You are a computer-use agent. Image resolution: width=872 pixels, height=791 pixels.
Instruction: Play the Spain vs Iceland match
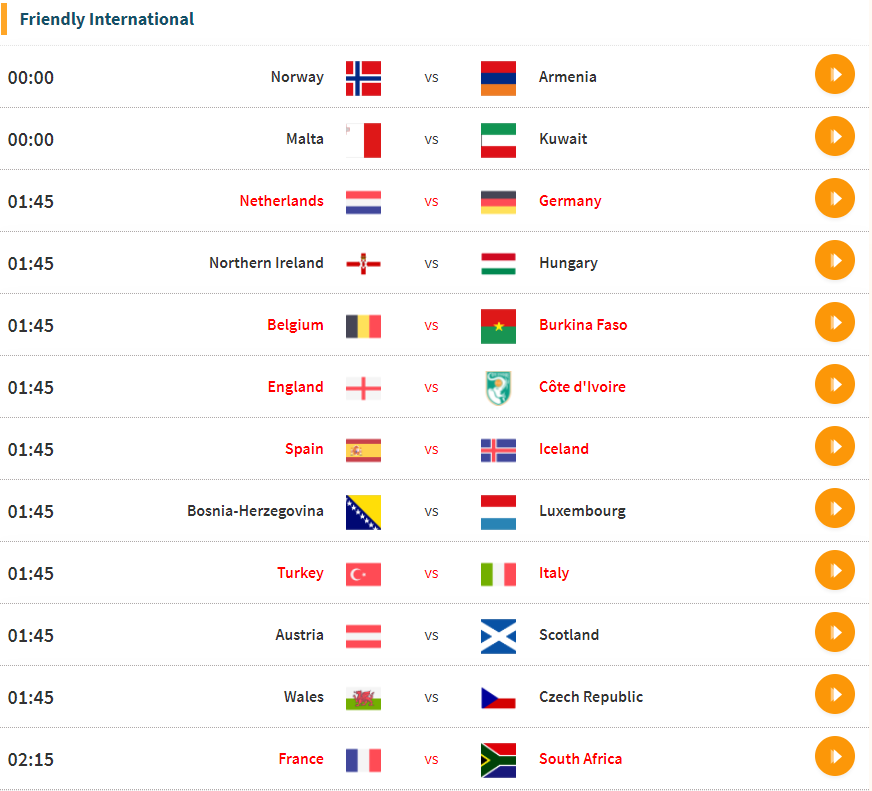pyautogui.click(x=834, y=447)
